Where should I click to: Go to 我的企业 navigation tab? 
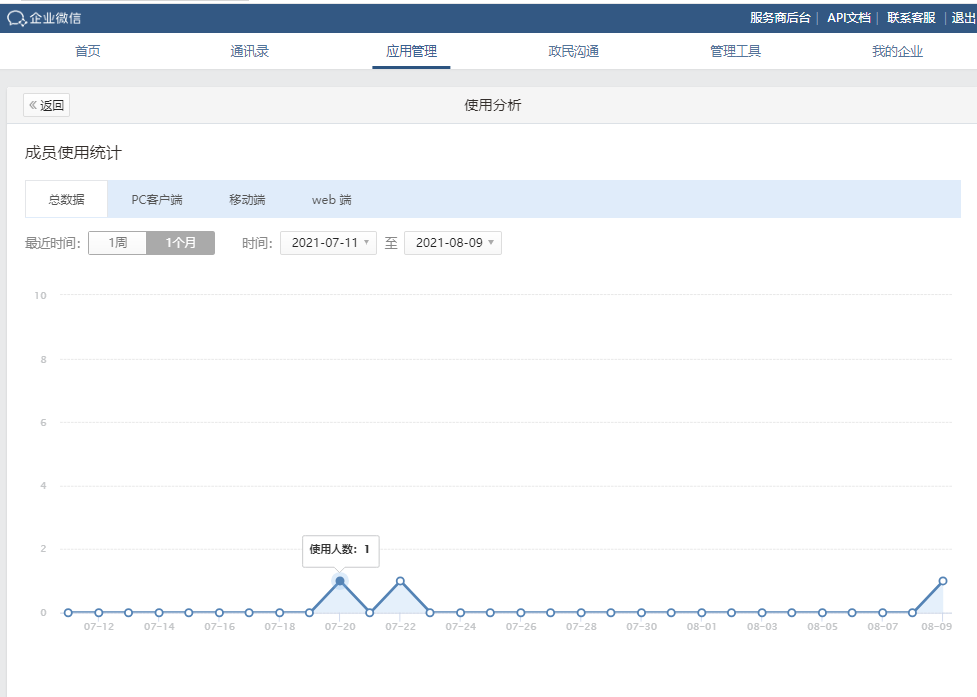(x=897, y=51)
